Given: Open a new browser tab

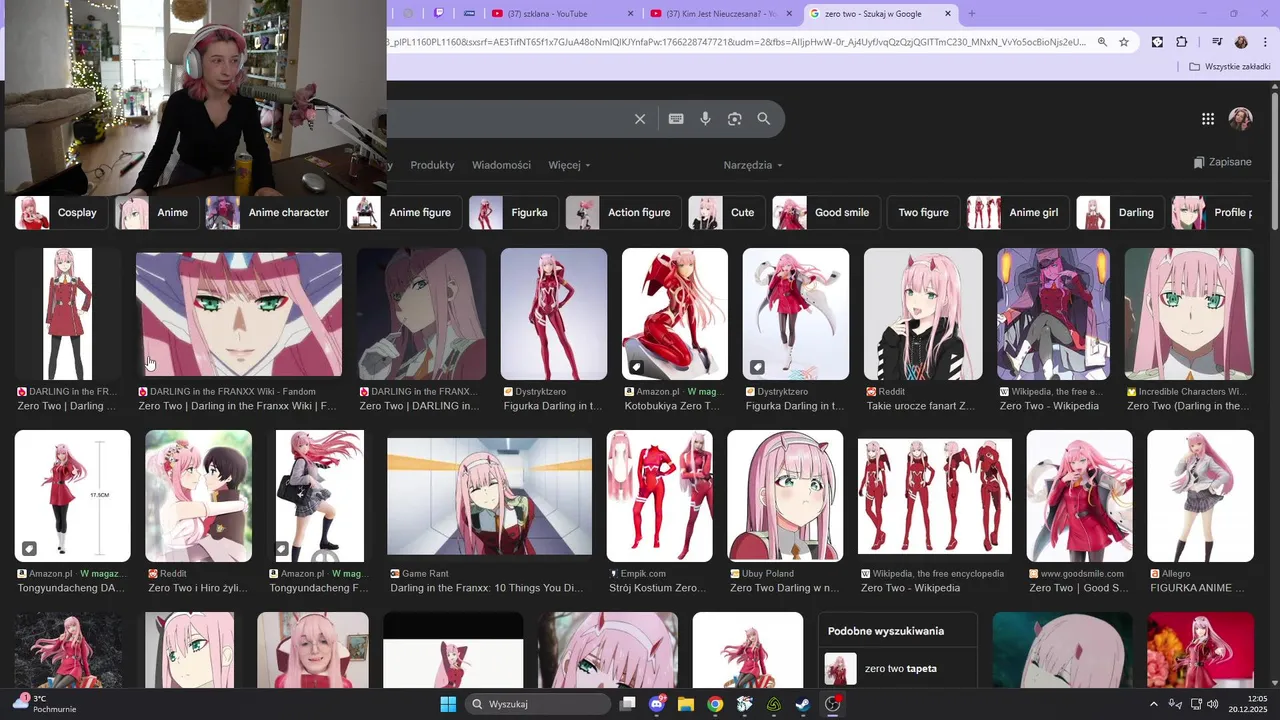Looking at the screenshot, I should 971,14.
